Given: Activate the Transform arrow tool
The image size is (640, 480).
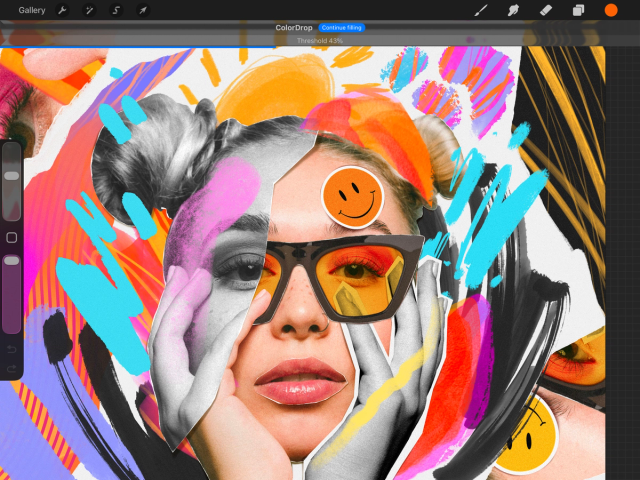Looking at the screenshot, I should pos(143,10).
